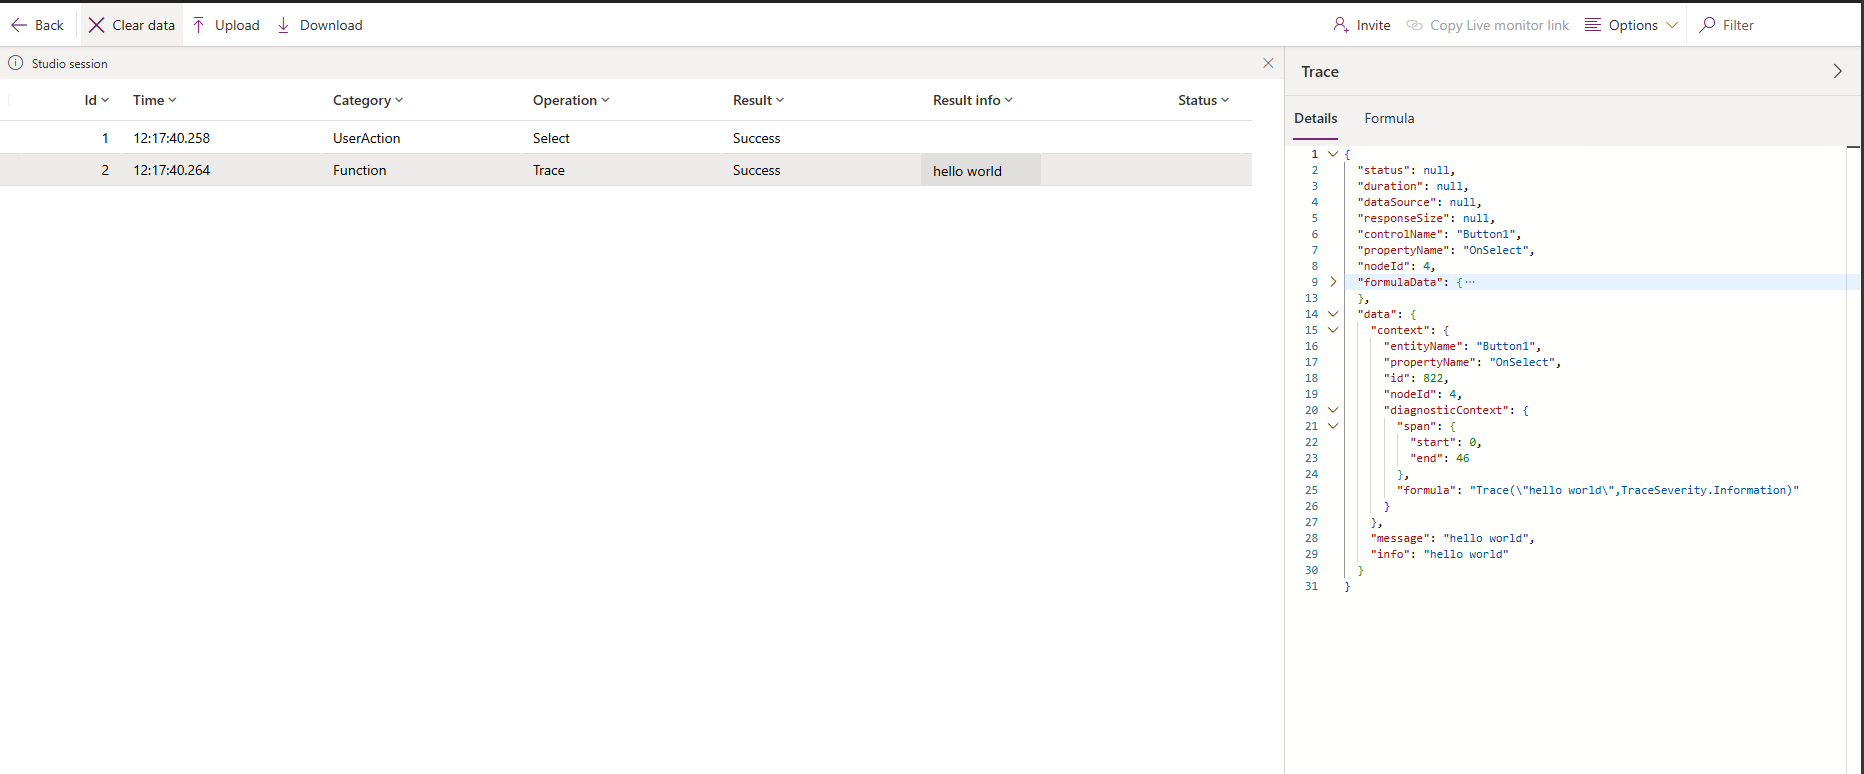Click the Studio session text
The width and height of the screenshot is (1864, 774).
coord(69,63)
